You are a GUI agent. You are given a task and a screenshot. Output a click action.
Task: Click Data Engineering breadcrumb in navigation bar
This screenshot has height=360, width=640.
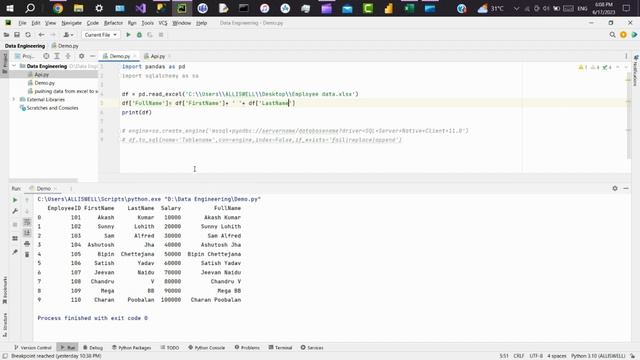pos(25,46)
